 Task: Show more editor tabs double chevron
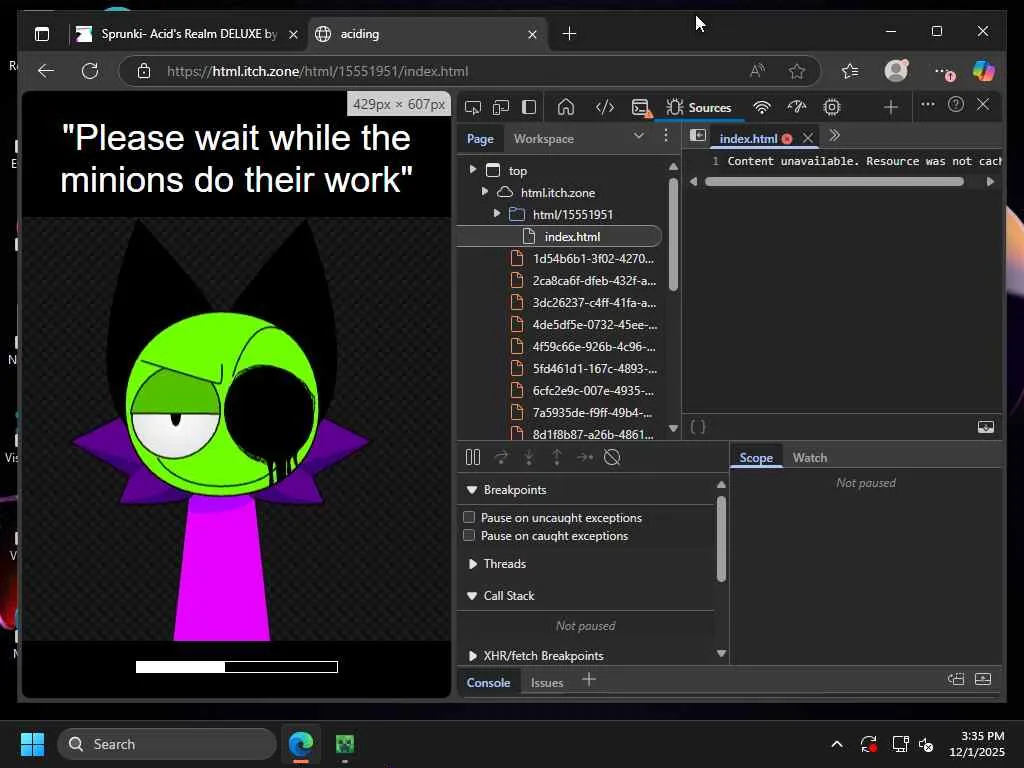(834, 135)
